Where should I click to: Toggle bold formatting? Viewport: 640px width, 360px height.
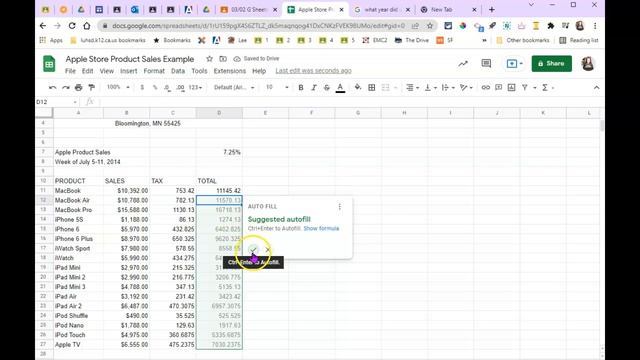(301, 87)
